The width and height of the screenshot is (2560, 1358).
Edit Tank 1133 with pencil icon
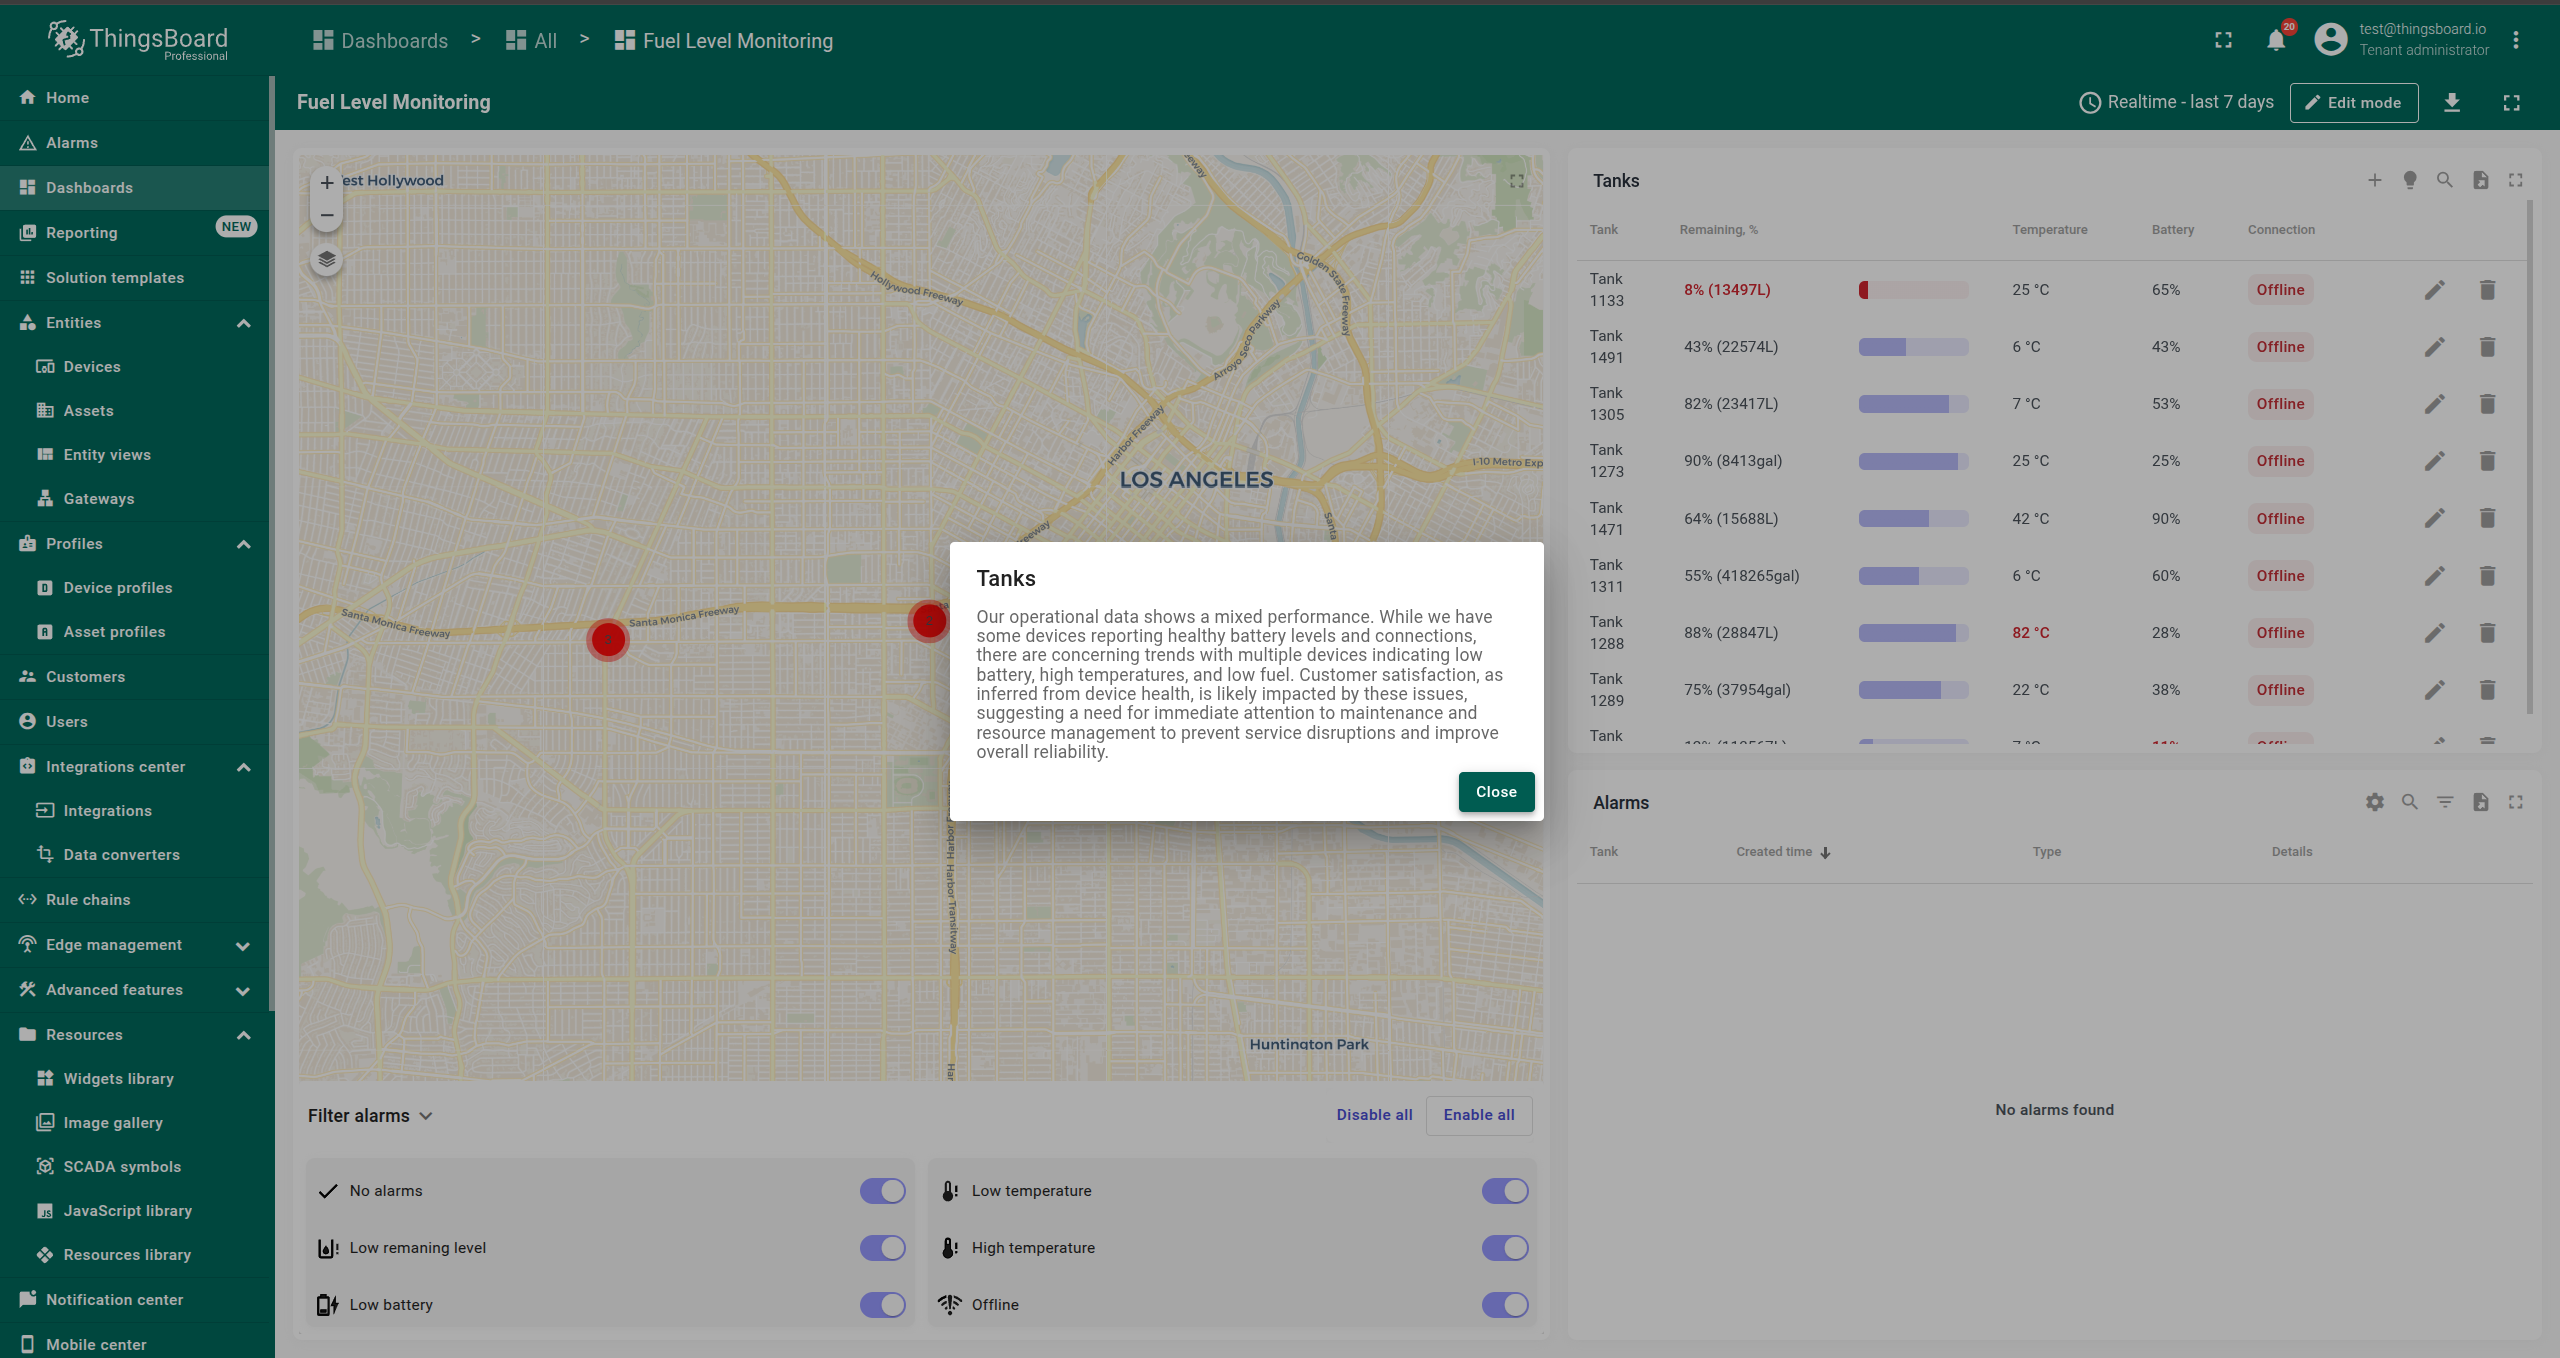pos(2435,290)
